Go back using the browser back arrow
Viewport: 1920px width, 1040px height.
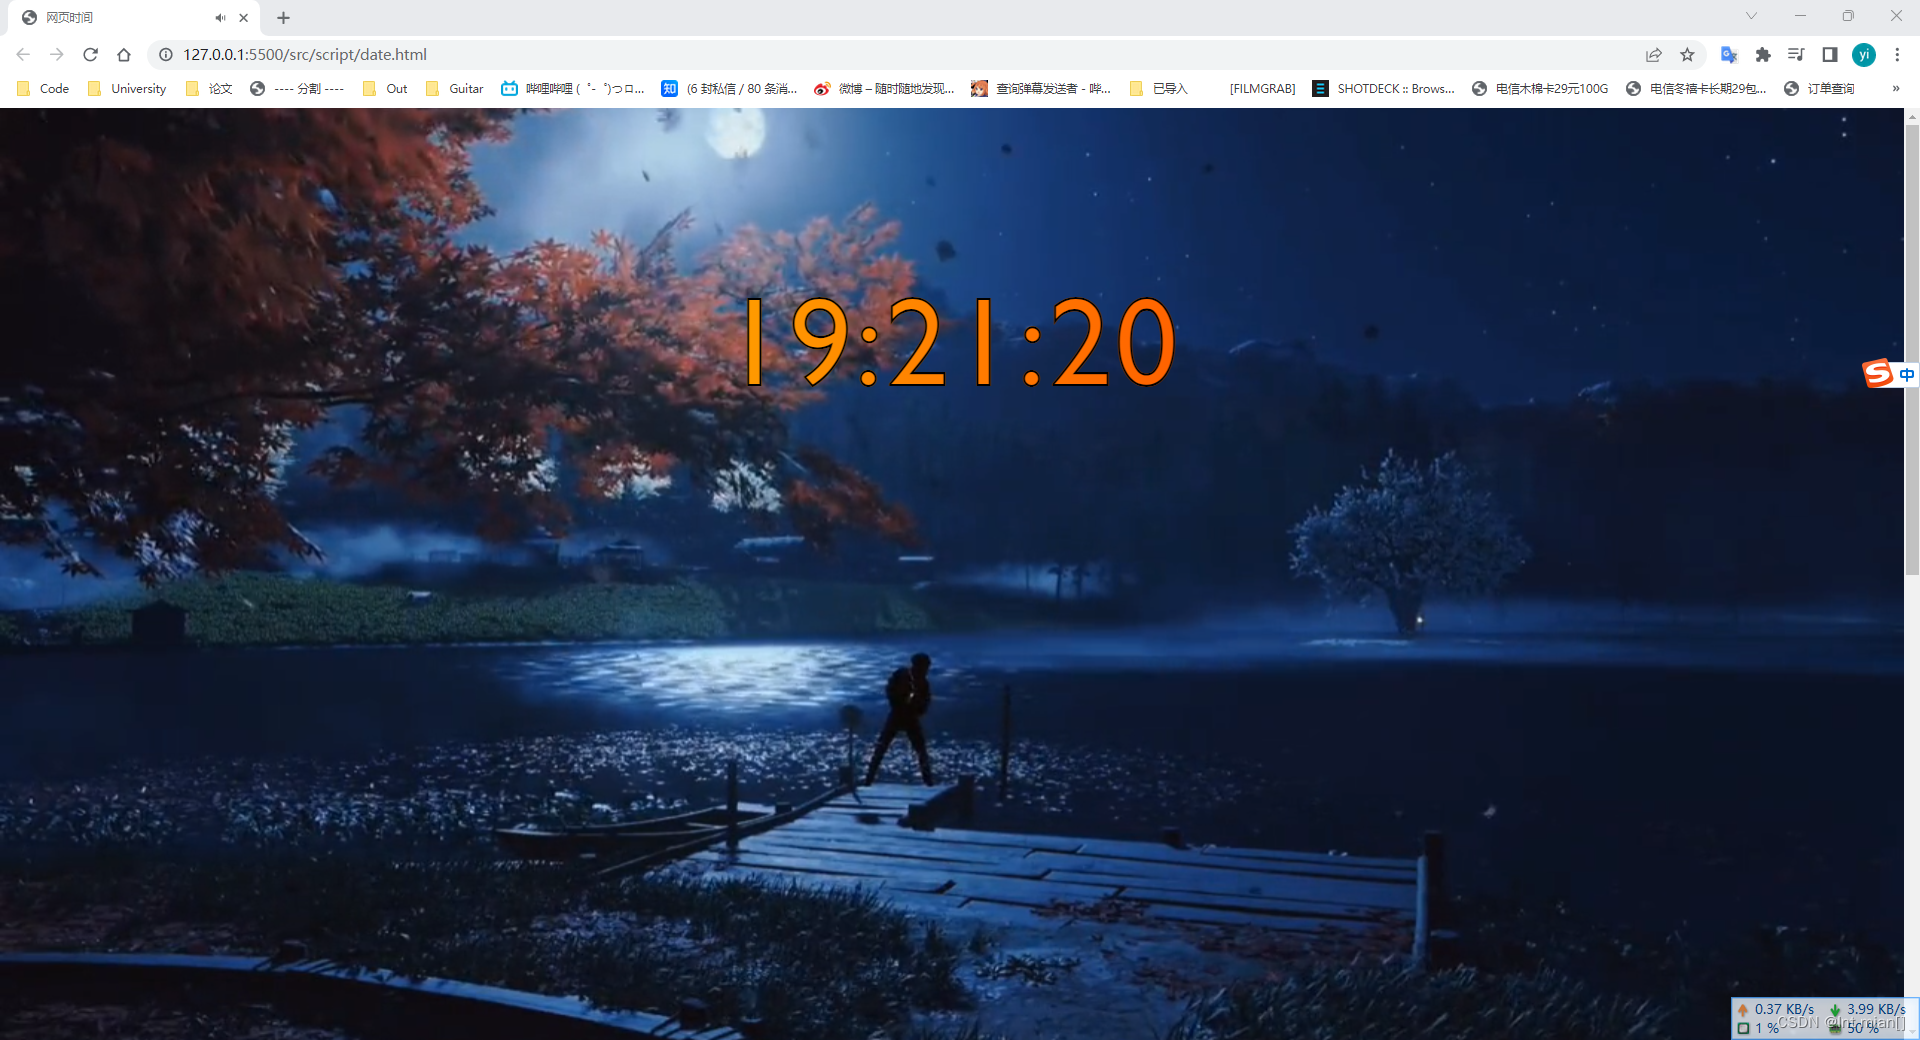point(23,55)
